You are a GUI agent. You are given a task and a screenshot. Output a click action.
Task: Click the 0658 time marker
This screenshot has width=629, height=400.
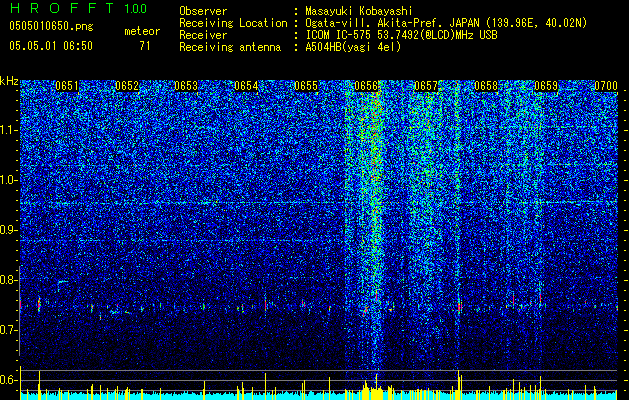tap(486, 86)
